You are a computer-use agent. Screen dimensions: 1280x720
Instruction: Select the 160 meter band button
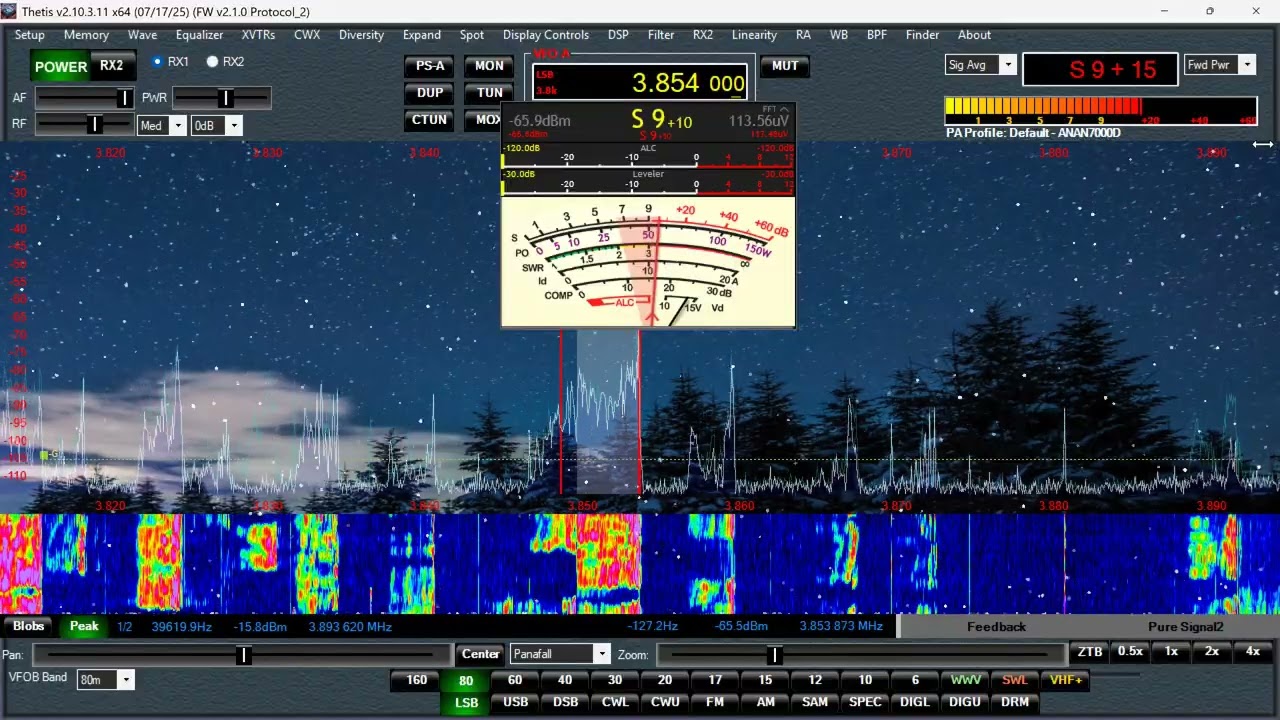(x=416, y=680)
